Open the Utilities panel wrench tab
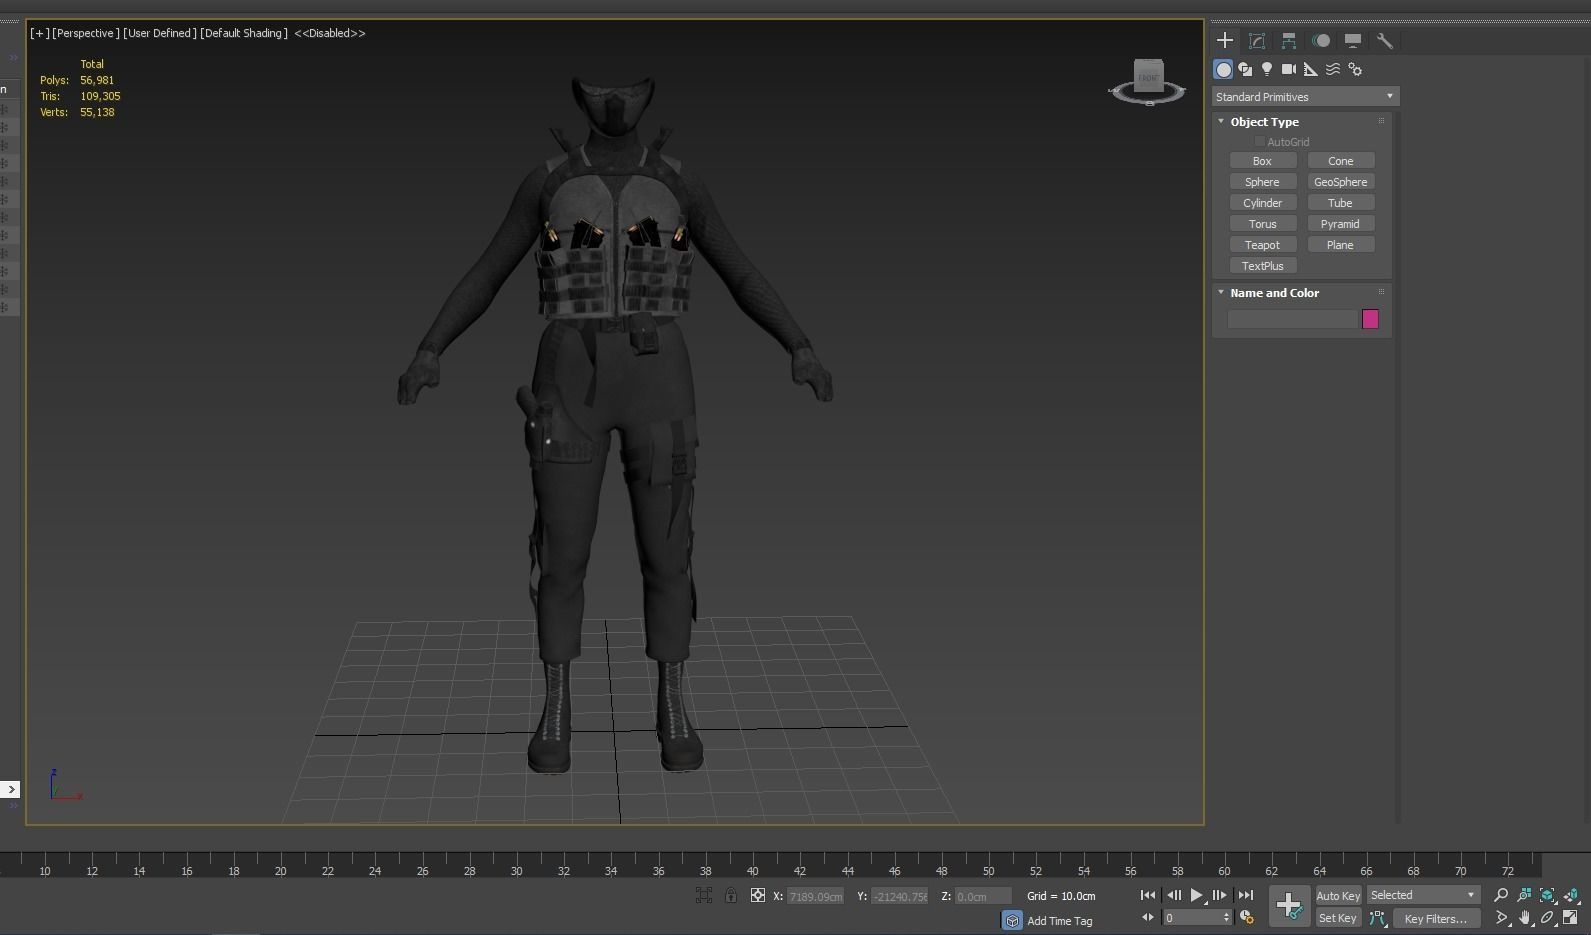 [1385, 41]
